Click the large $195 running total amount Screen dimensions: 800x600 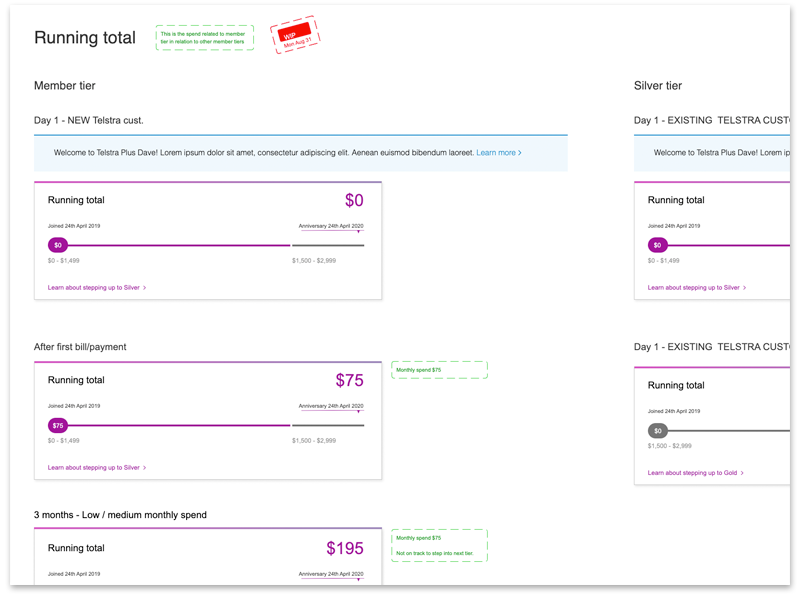pos(345,548)
